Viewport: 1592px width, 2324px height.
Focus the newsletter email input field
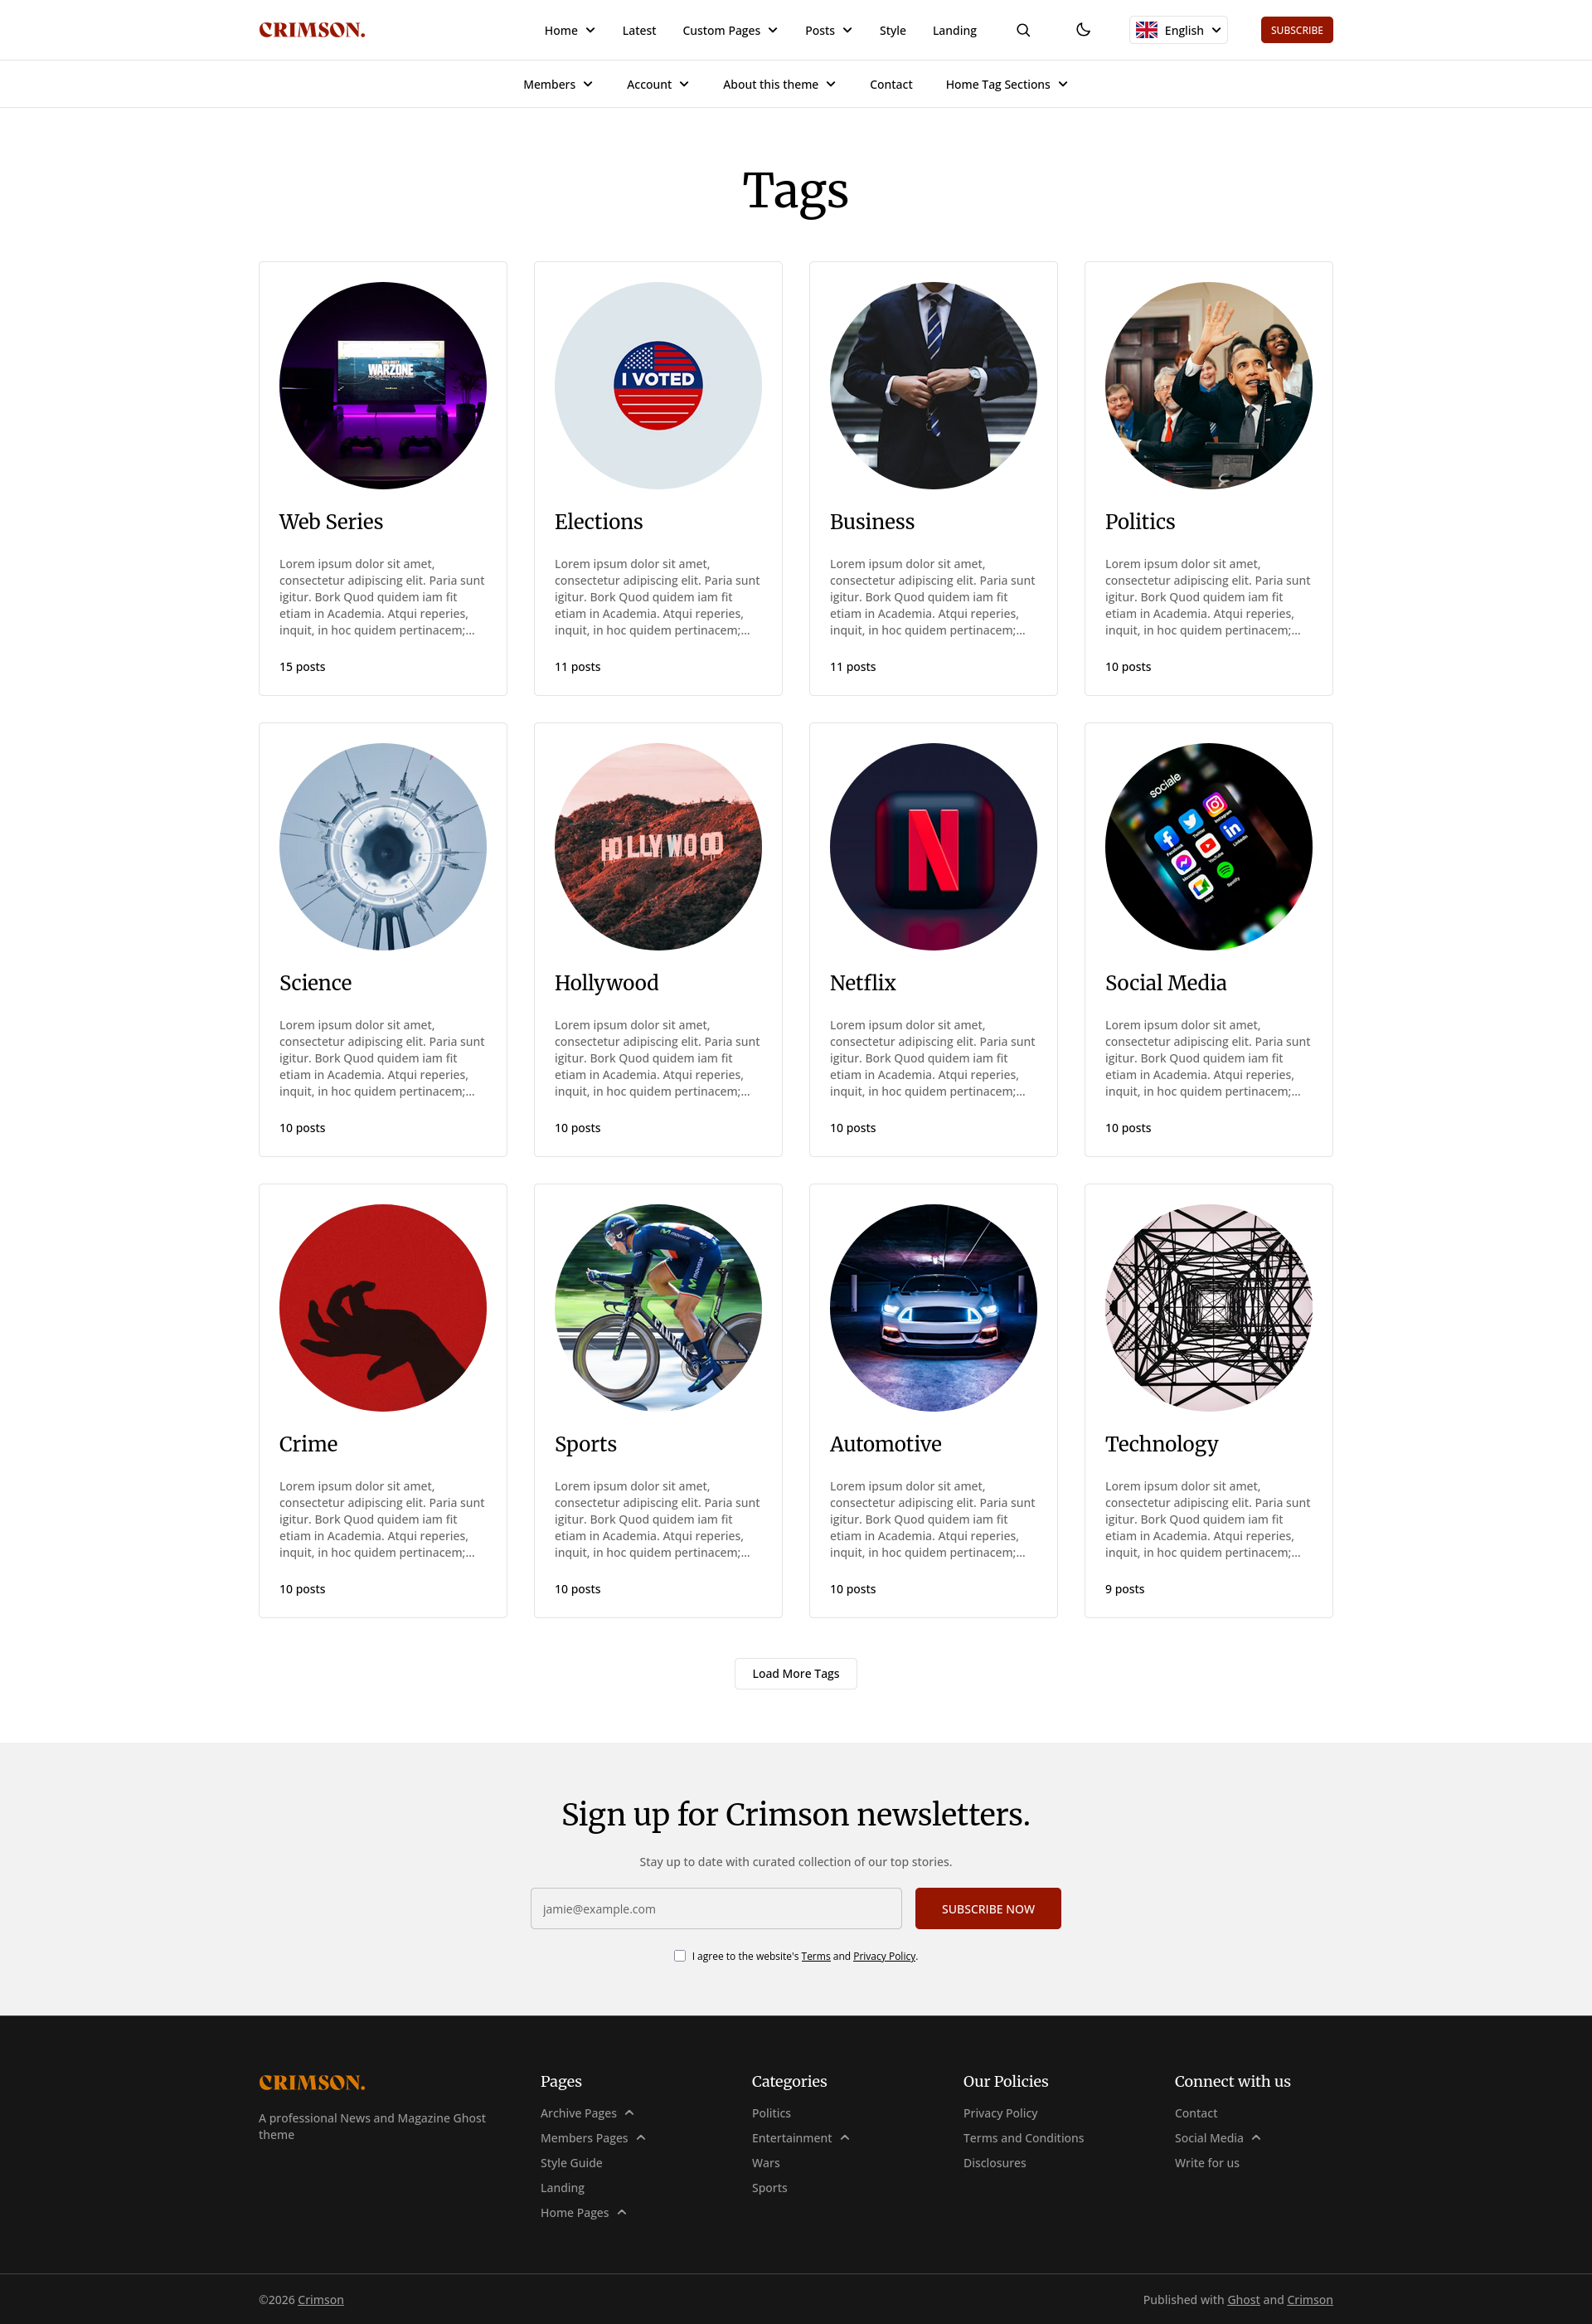(x=716, y=1909)
